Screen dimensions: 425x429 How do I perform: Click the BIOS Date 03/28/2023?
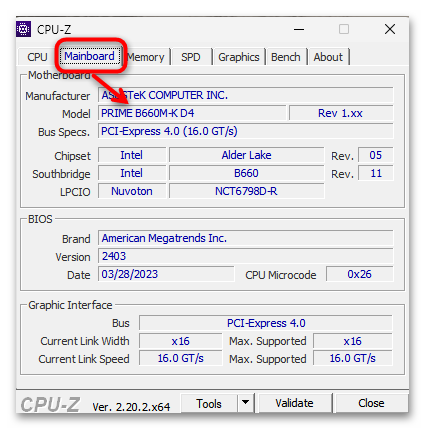tap(166, 274)
